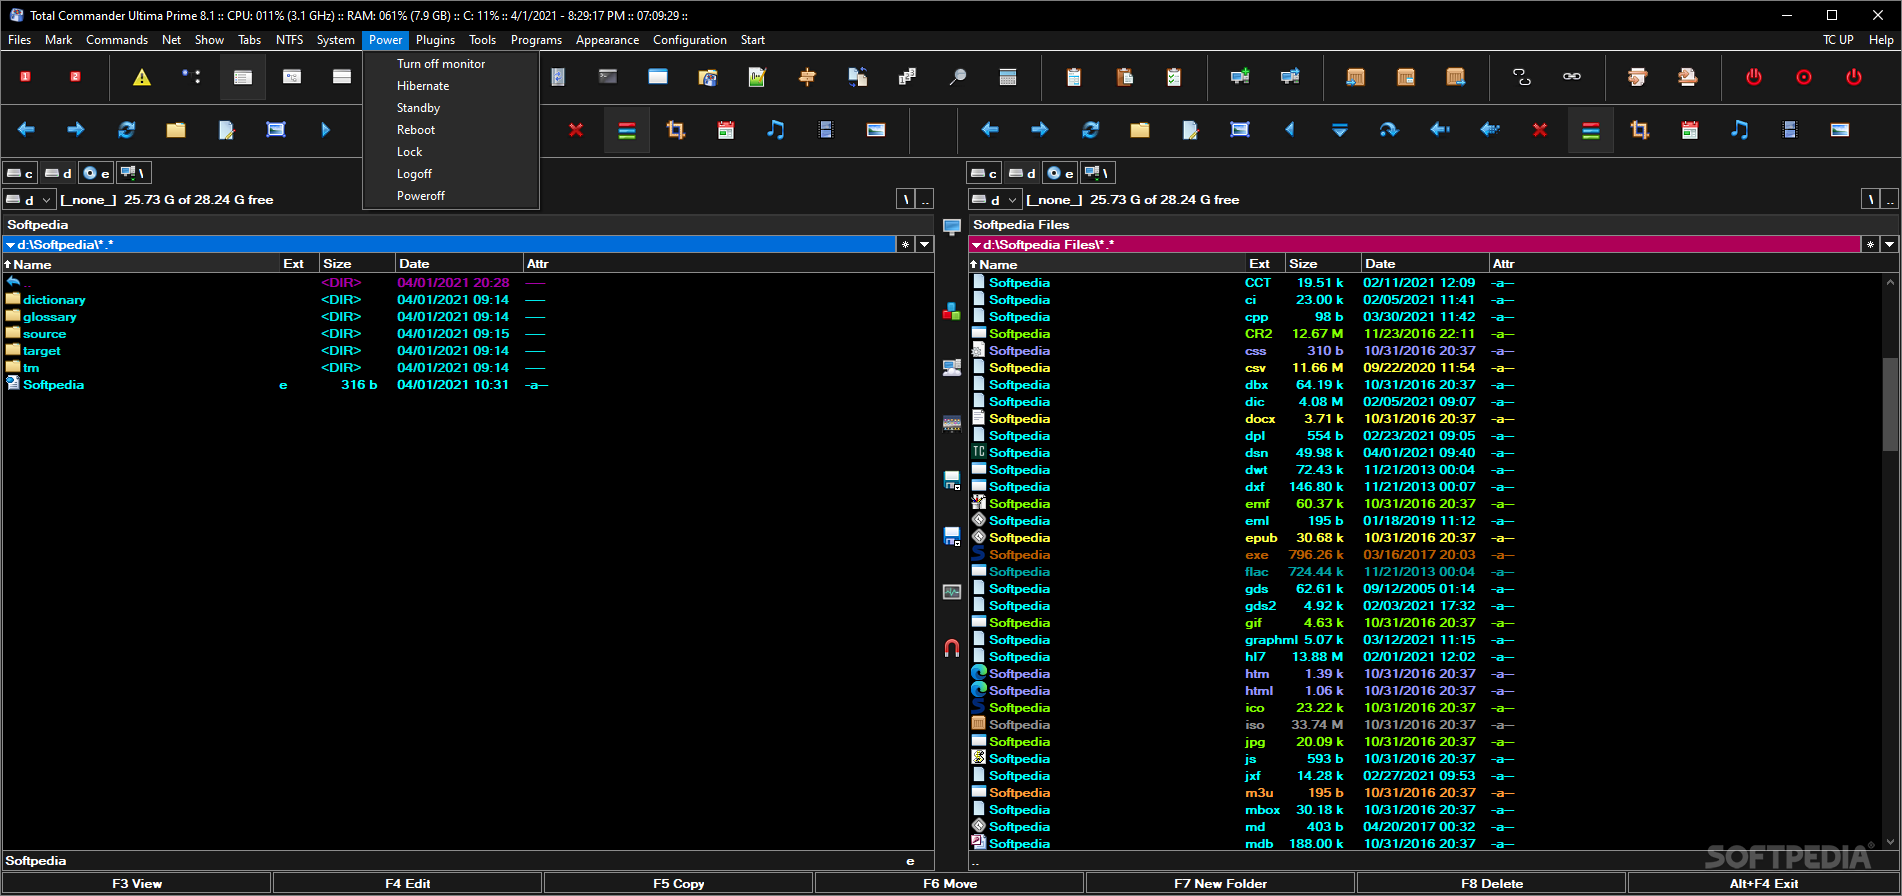Sort right panel by Date column header
The width and height of the screenshot is (1902, 896).
pos(1424,264)
